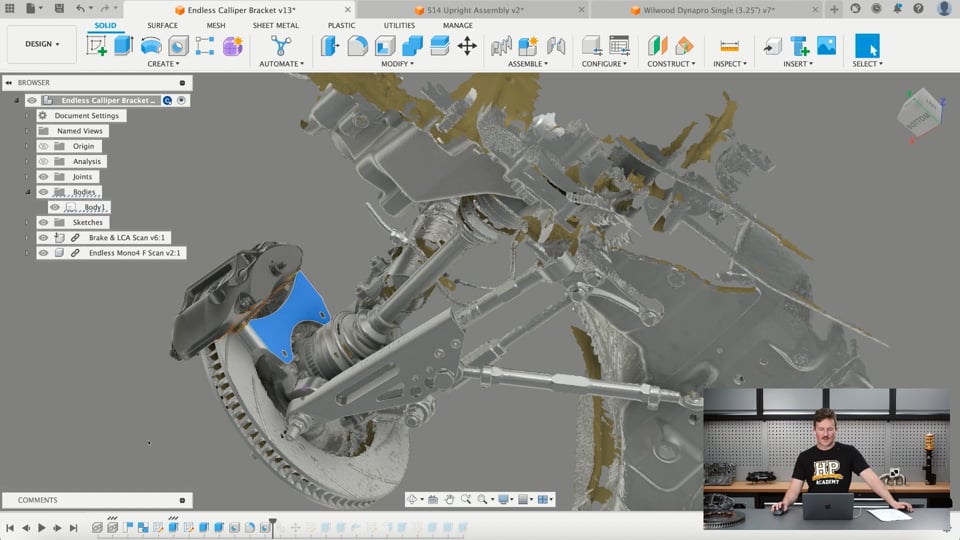This screenshot has width=960, height=540.
Task: Select the Insert McMaster-Carr Component tool
Action: pyautogui.click(x=800, y=46)
